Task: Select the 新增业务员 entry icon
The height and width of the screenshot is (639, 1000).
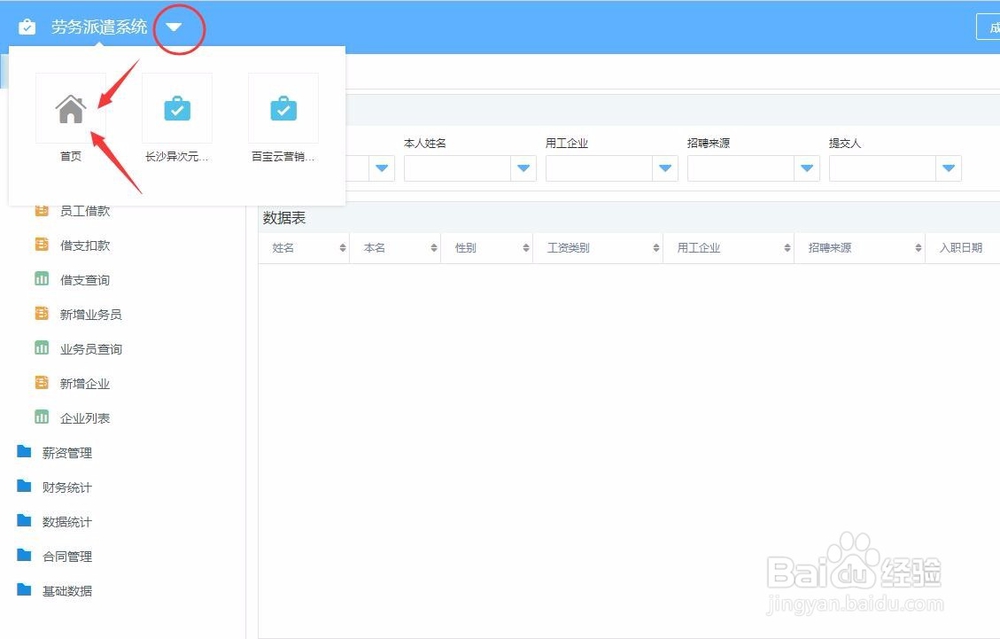Action: 40,314
